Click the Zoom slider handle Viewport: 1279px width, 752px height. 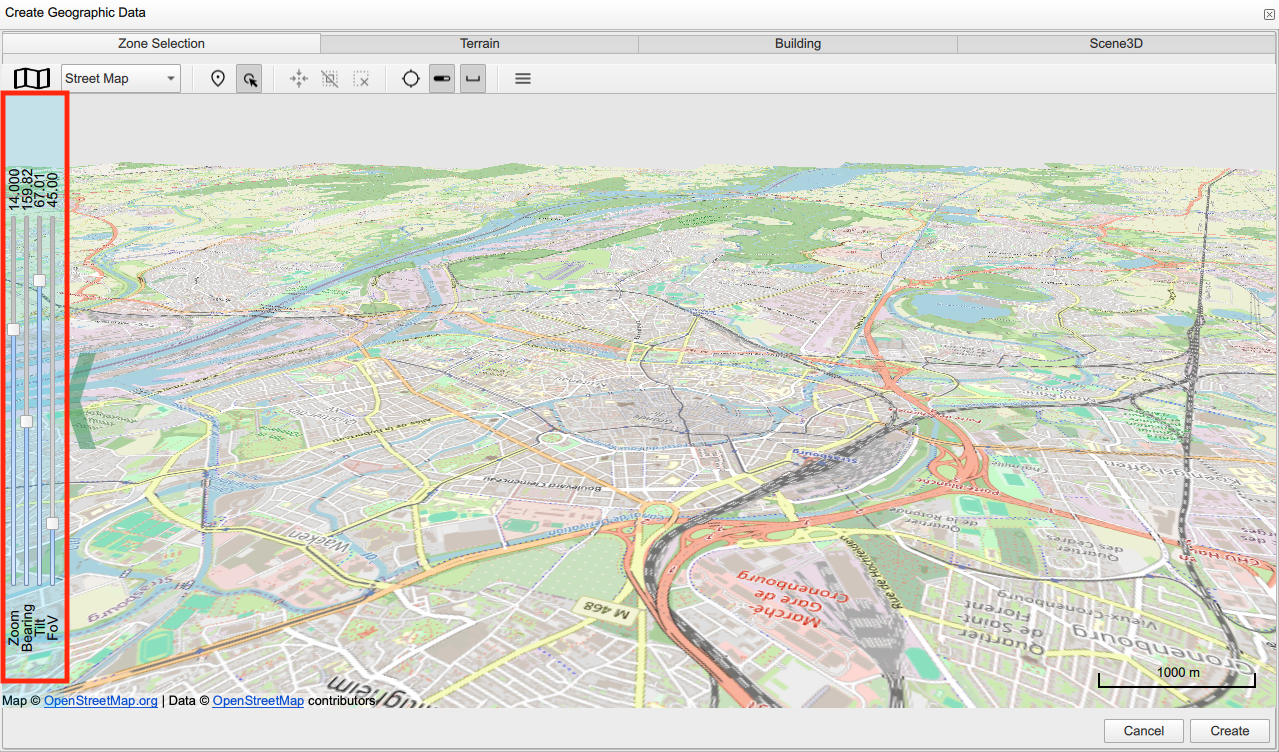tap(14, 329)
